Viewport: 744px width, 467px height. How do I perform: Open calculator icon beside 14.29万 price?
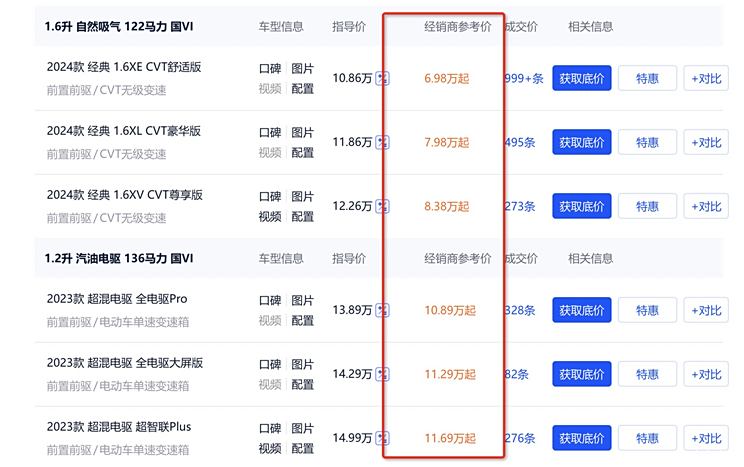[x=382, y=374]
